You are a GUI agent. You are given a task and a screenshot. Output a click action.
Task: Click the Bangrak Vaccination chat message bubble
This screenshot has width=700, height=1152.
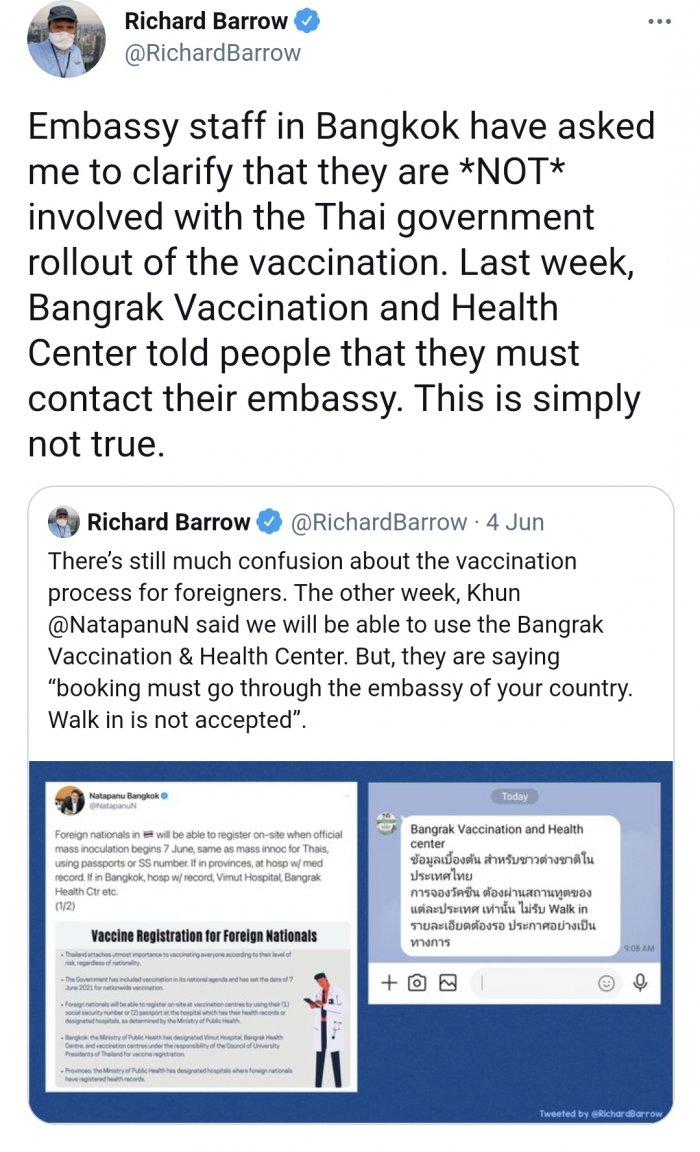click(510, 885)
